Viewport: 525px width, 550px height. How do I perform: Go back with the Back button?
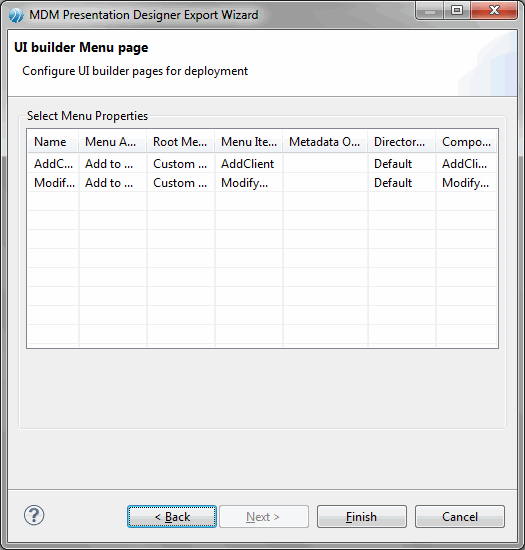[x=172, y=517]
